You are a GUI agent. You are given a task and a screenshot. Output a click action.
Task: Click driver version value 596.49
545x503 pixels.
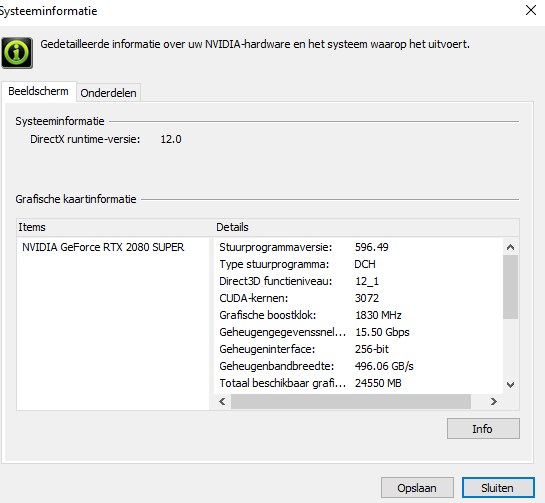point(372,247)
